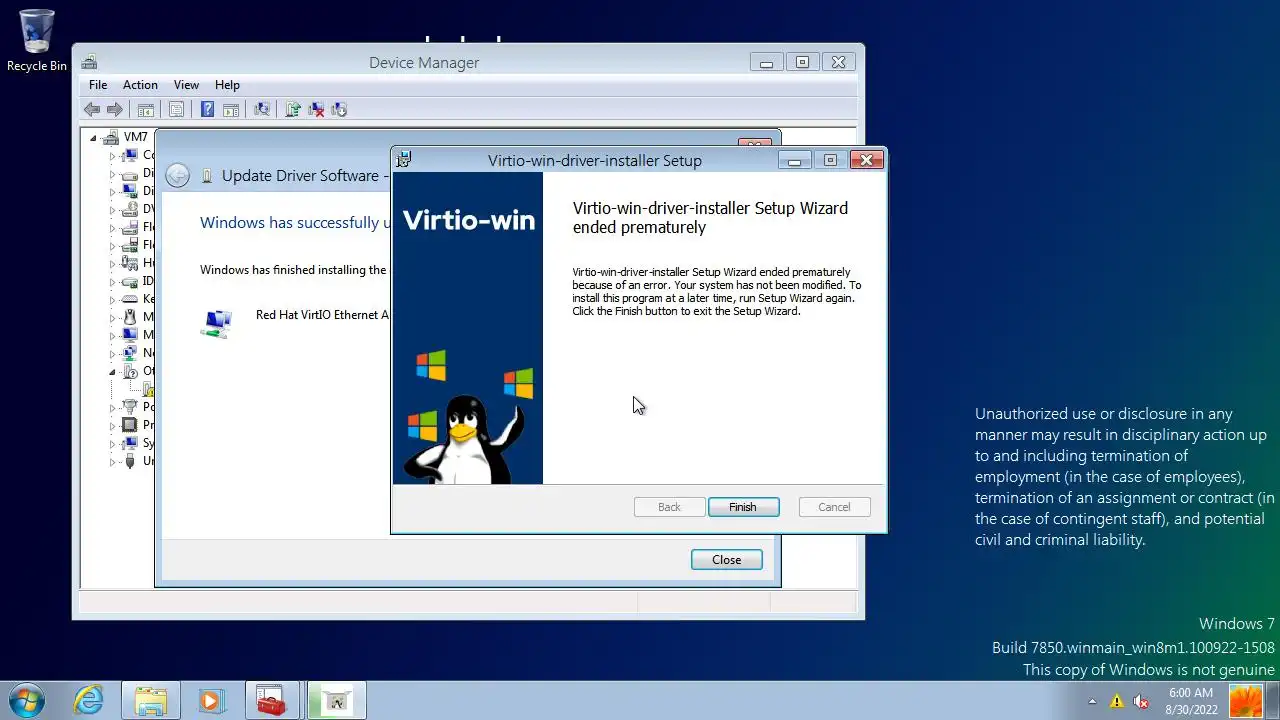Viewport: 1280px width, 720px height.
Task: Click the muted volume tray icon
Action: coord(1140,701)
